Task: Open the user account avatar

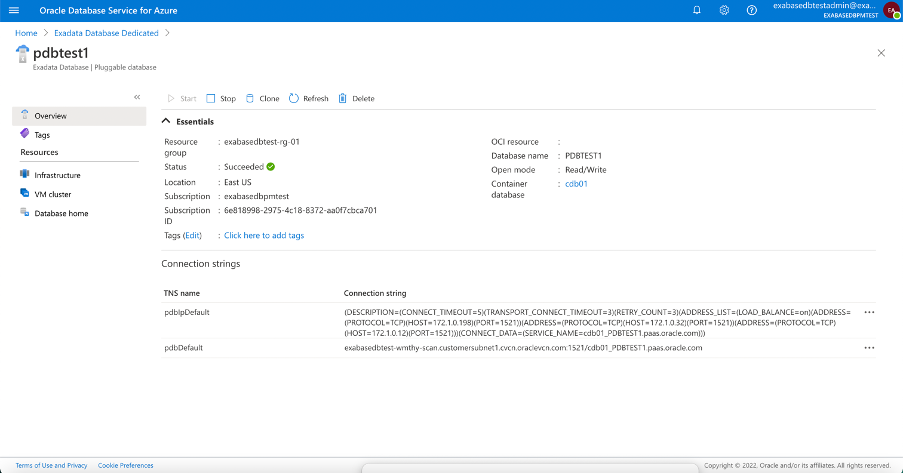Action: pos(891,10)
